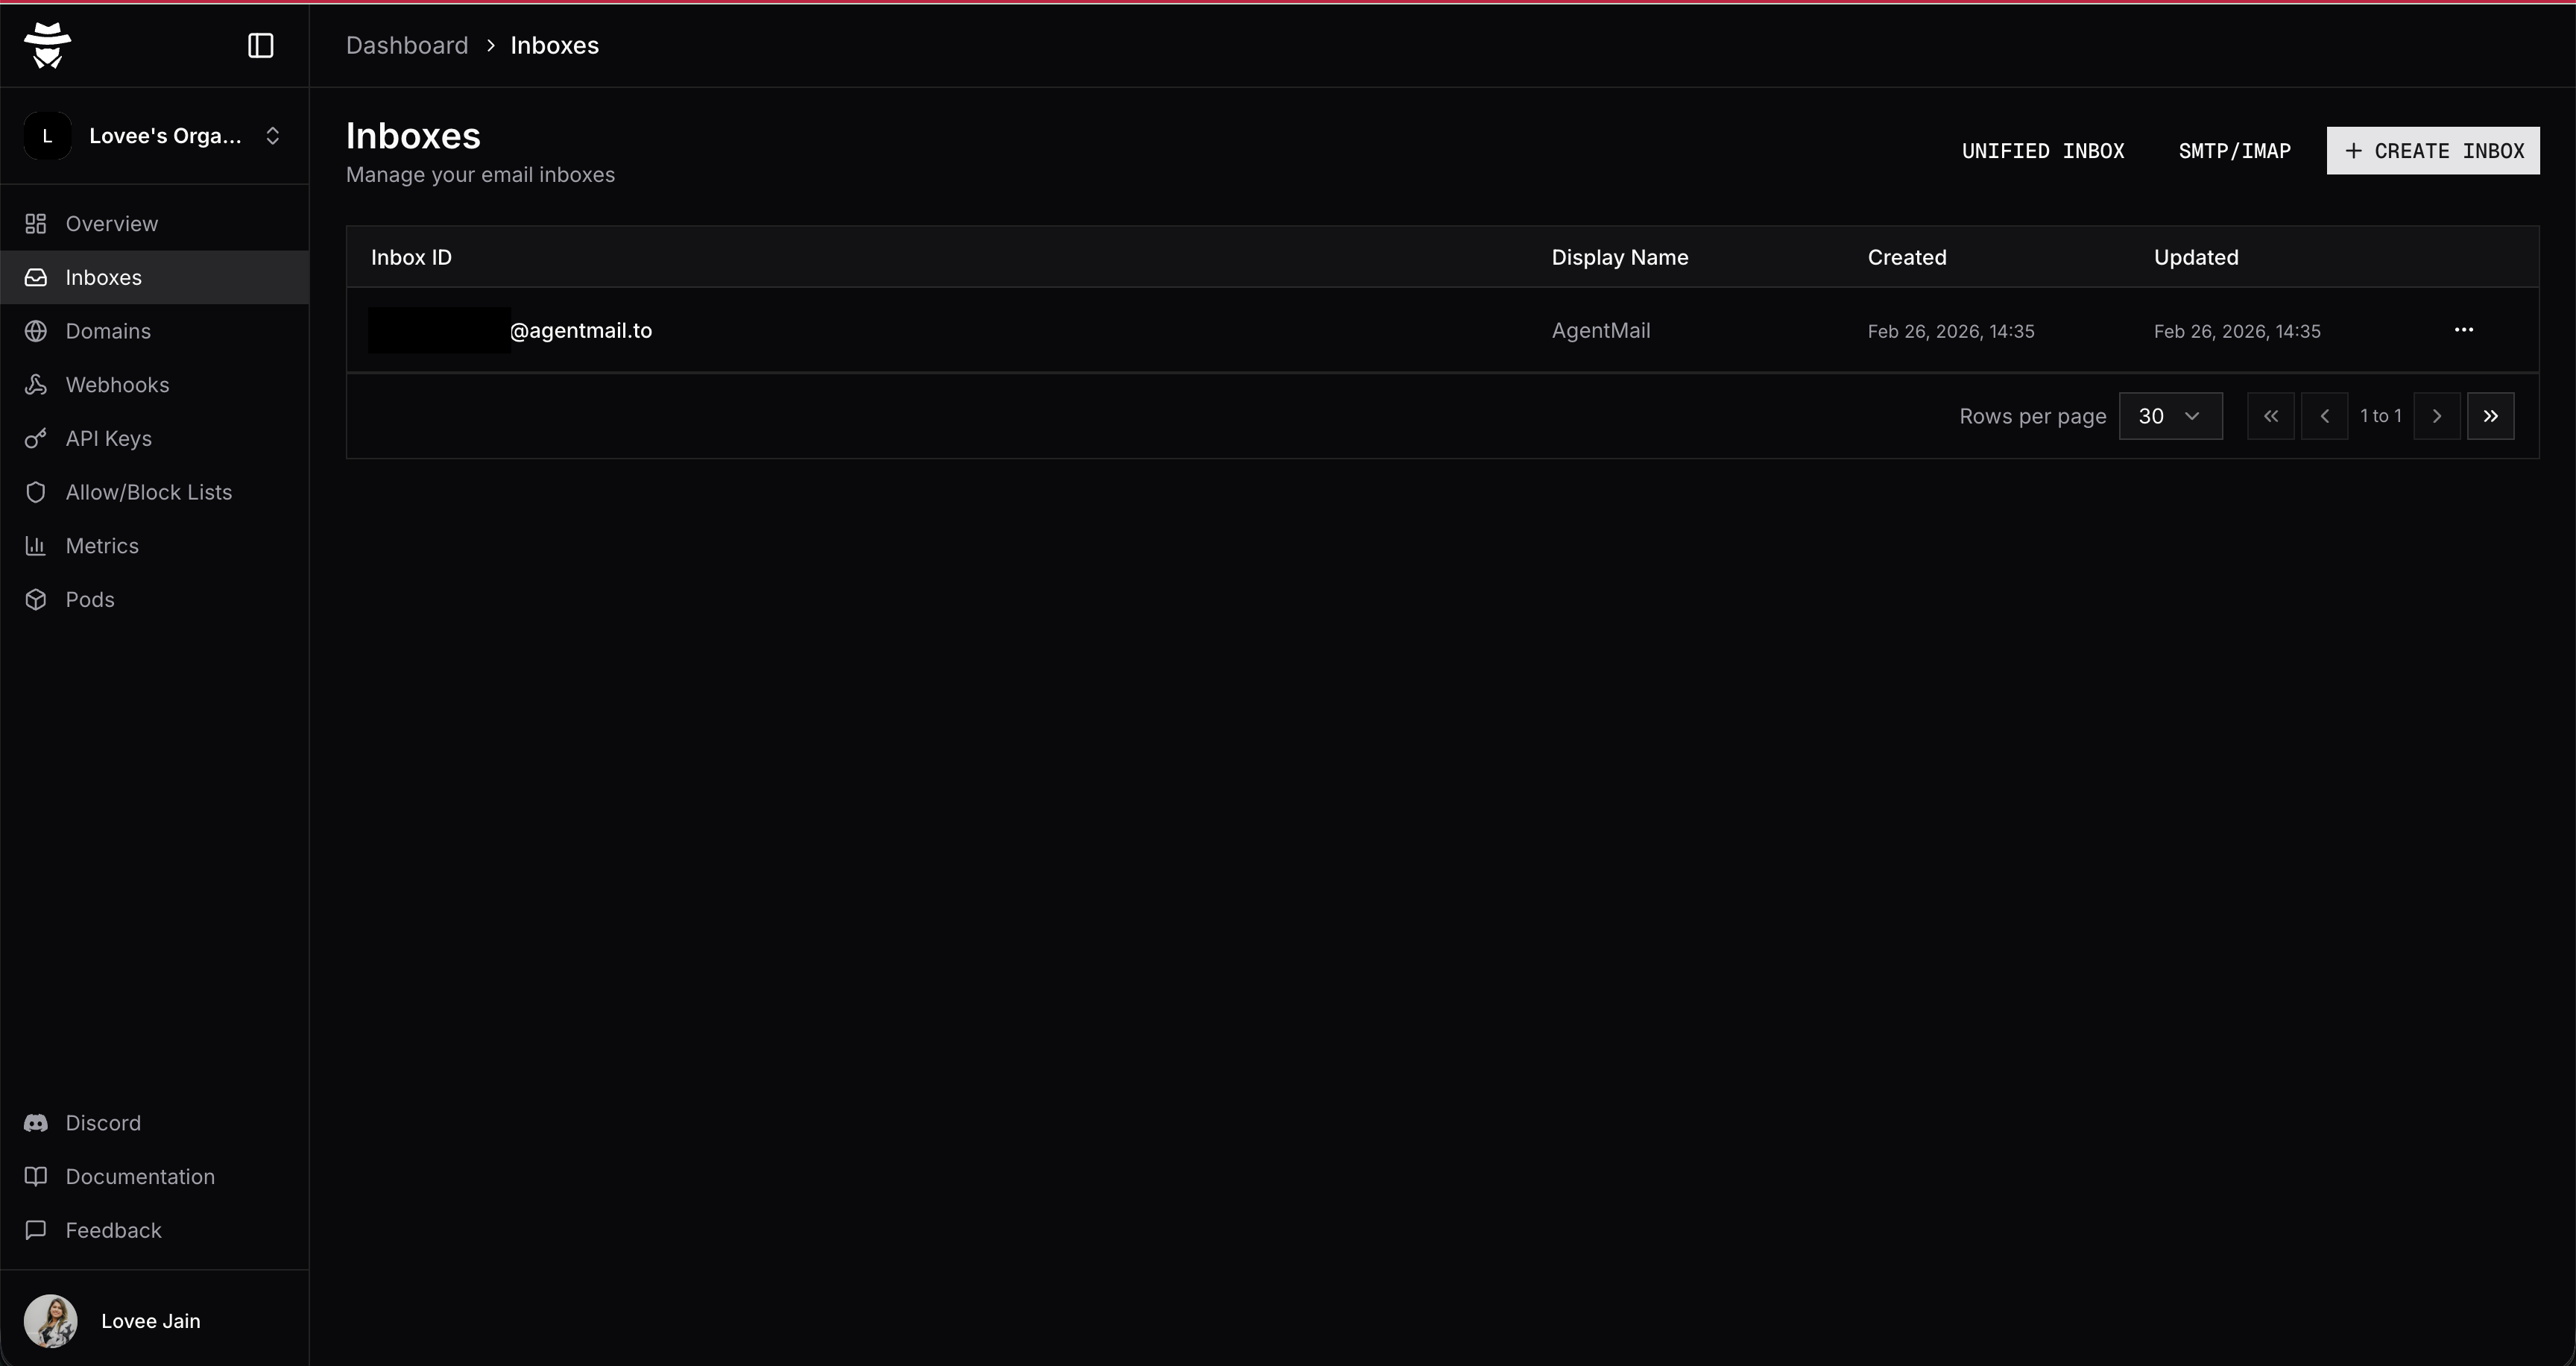Open the Rows per page dropdown
Screen dimensions: 2576x1366
[x=2171, y=415]
